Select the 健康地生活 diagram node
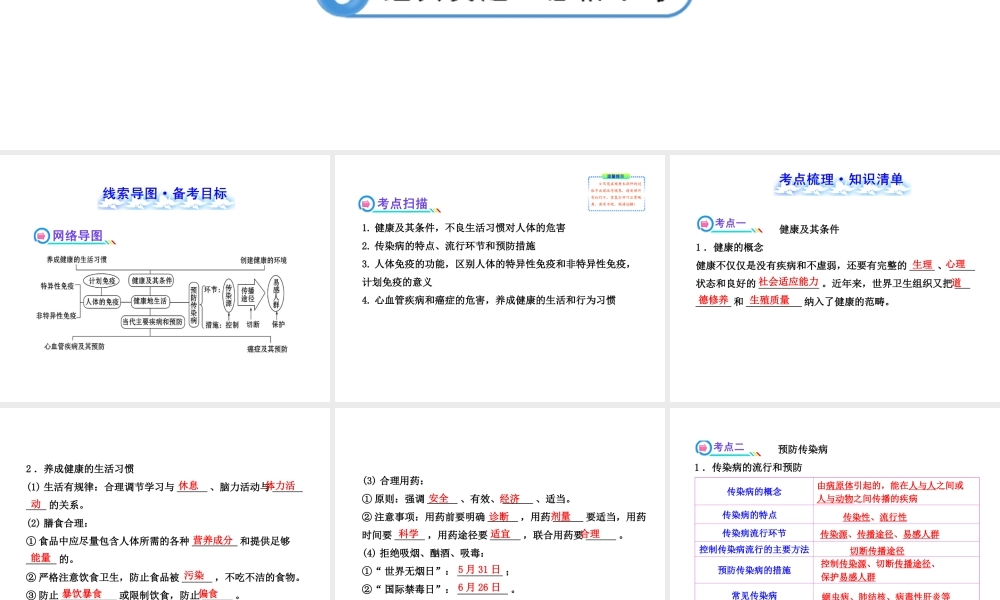This screenshot has height=600, width=1000. coord(150,301)
